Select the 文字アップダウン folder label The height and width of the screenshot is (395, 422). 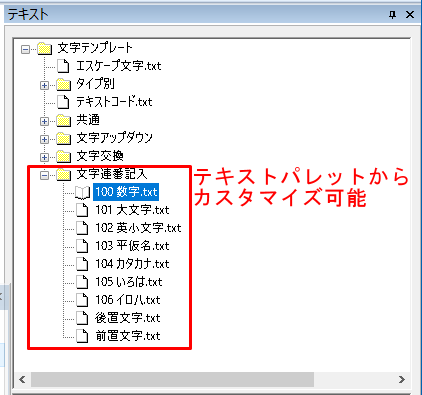[115, 138]
